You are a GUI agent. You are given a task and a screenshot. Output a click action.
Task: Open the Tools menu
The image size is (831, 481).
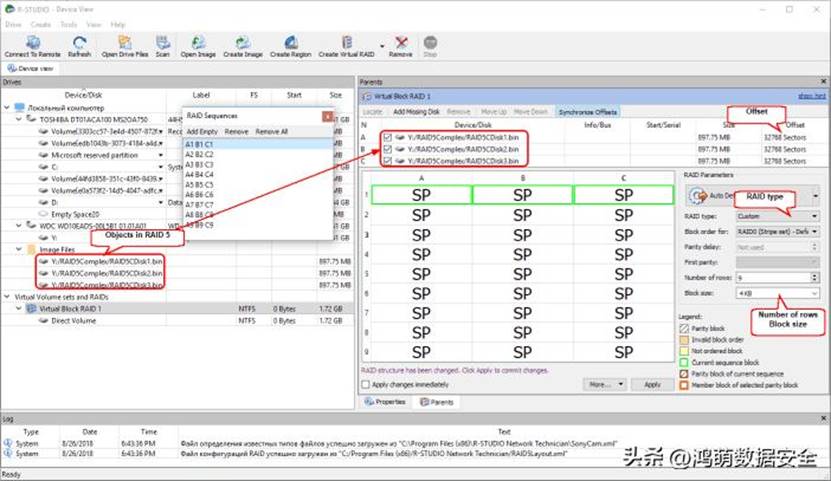[x=68, y=24]
